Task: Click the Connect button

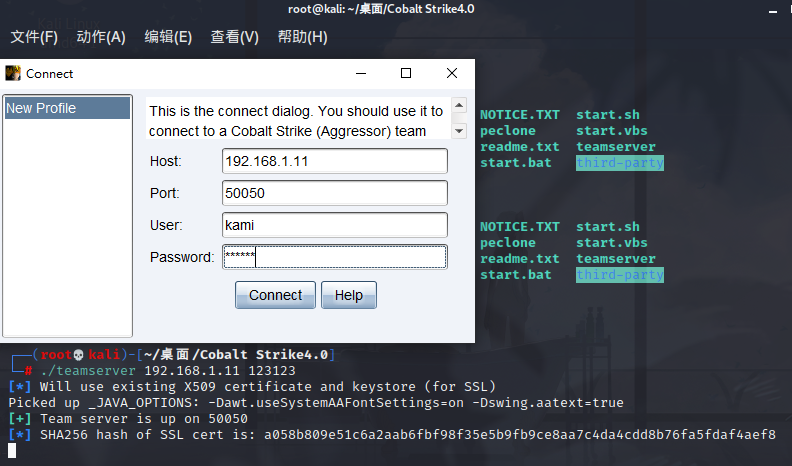Action: (x=275, y=295)
